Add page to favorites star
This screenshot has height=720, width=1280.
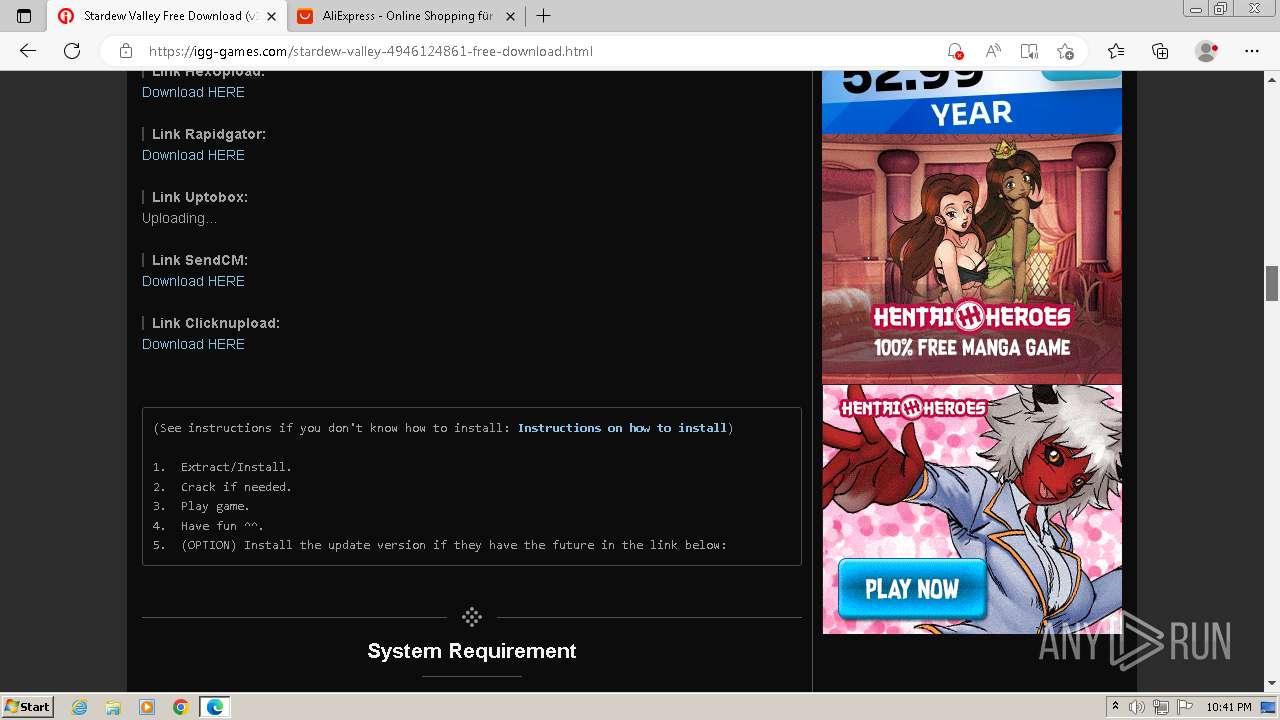(1066, 51)
